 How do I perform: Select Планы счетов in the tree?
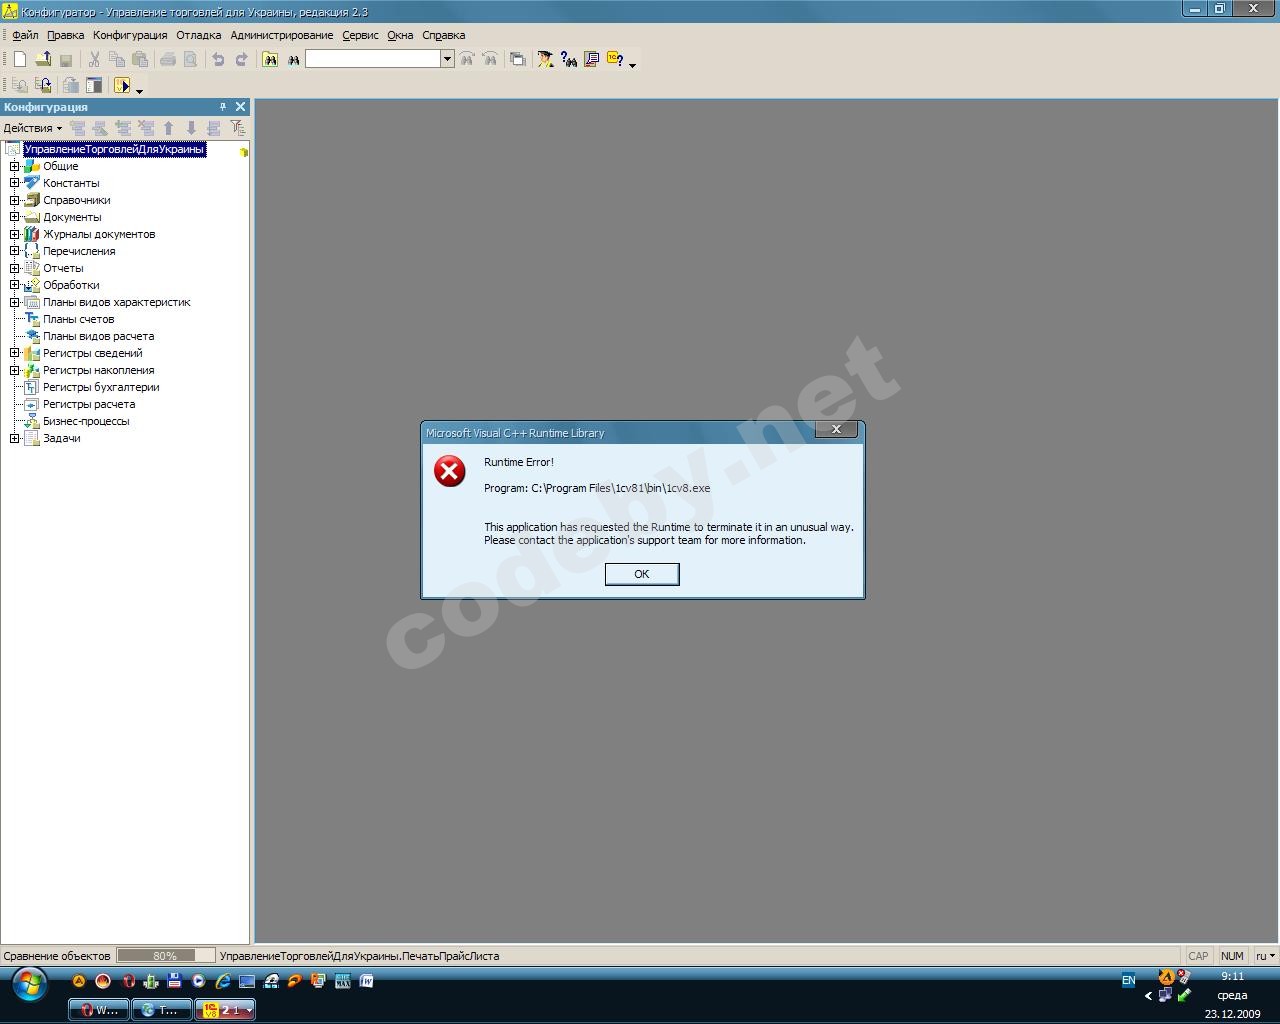click(x=78, y=319)
